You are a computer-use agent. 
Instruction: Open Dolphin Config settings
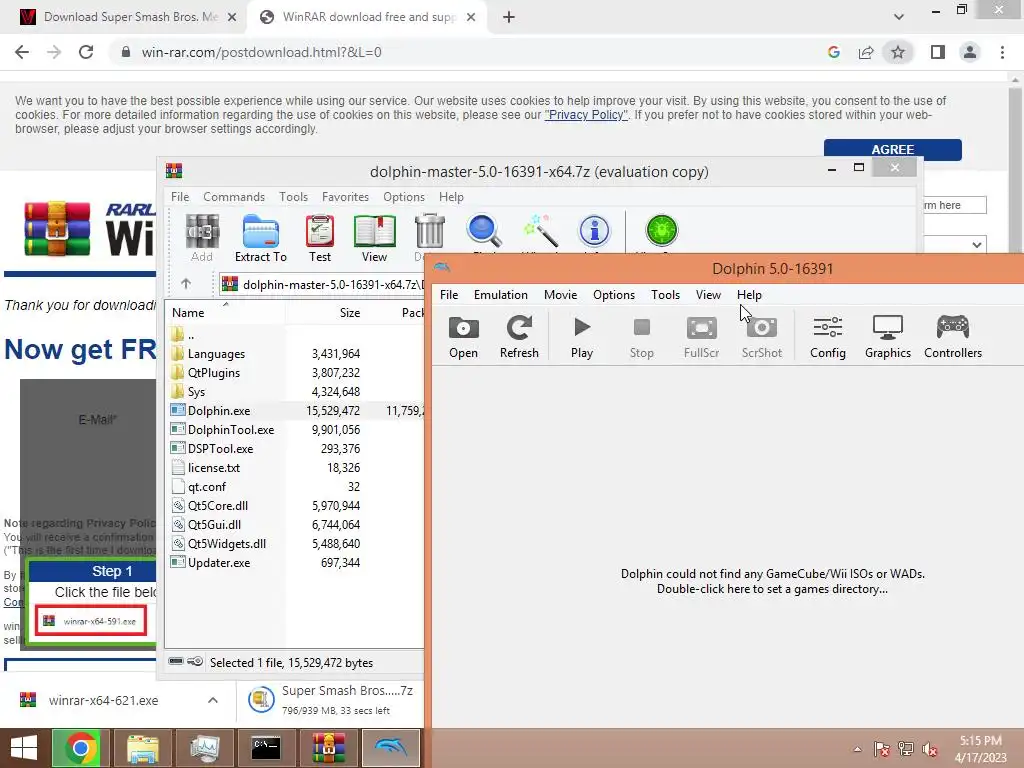[x=827, y=336]
